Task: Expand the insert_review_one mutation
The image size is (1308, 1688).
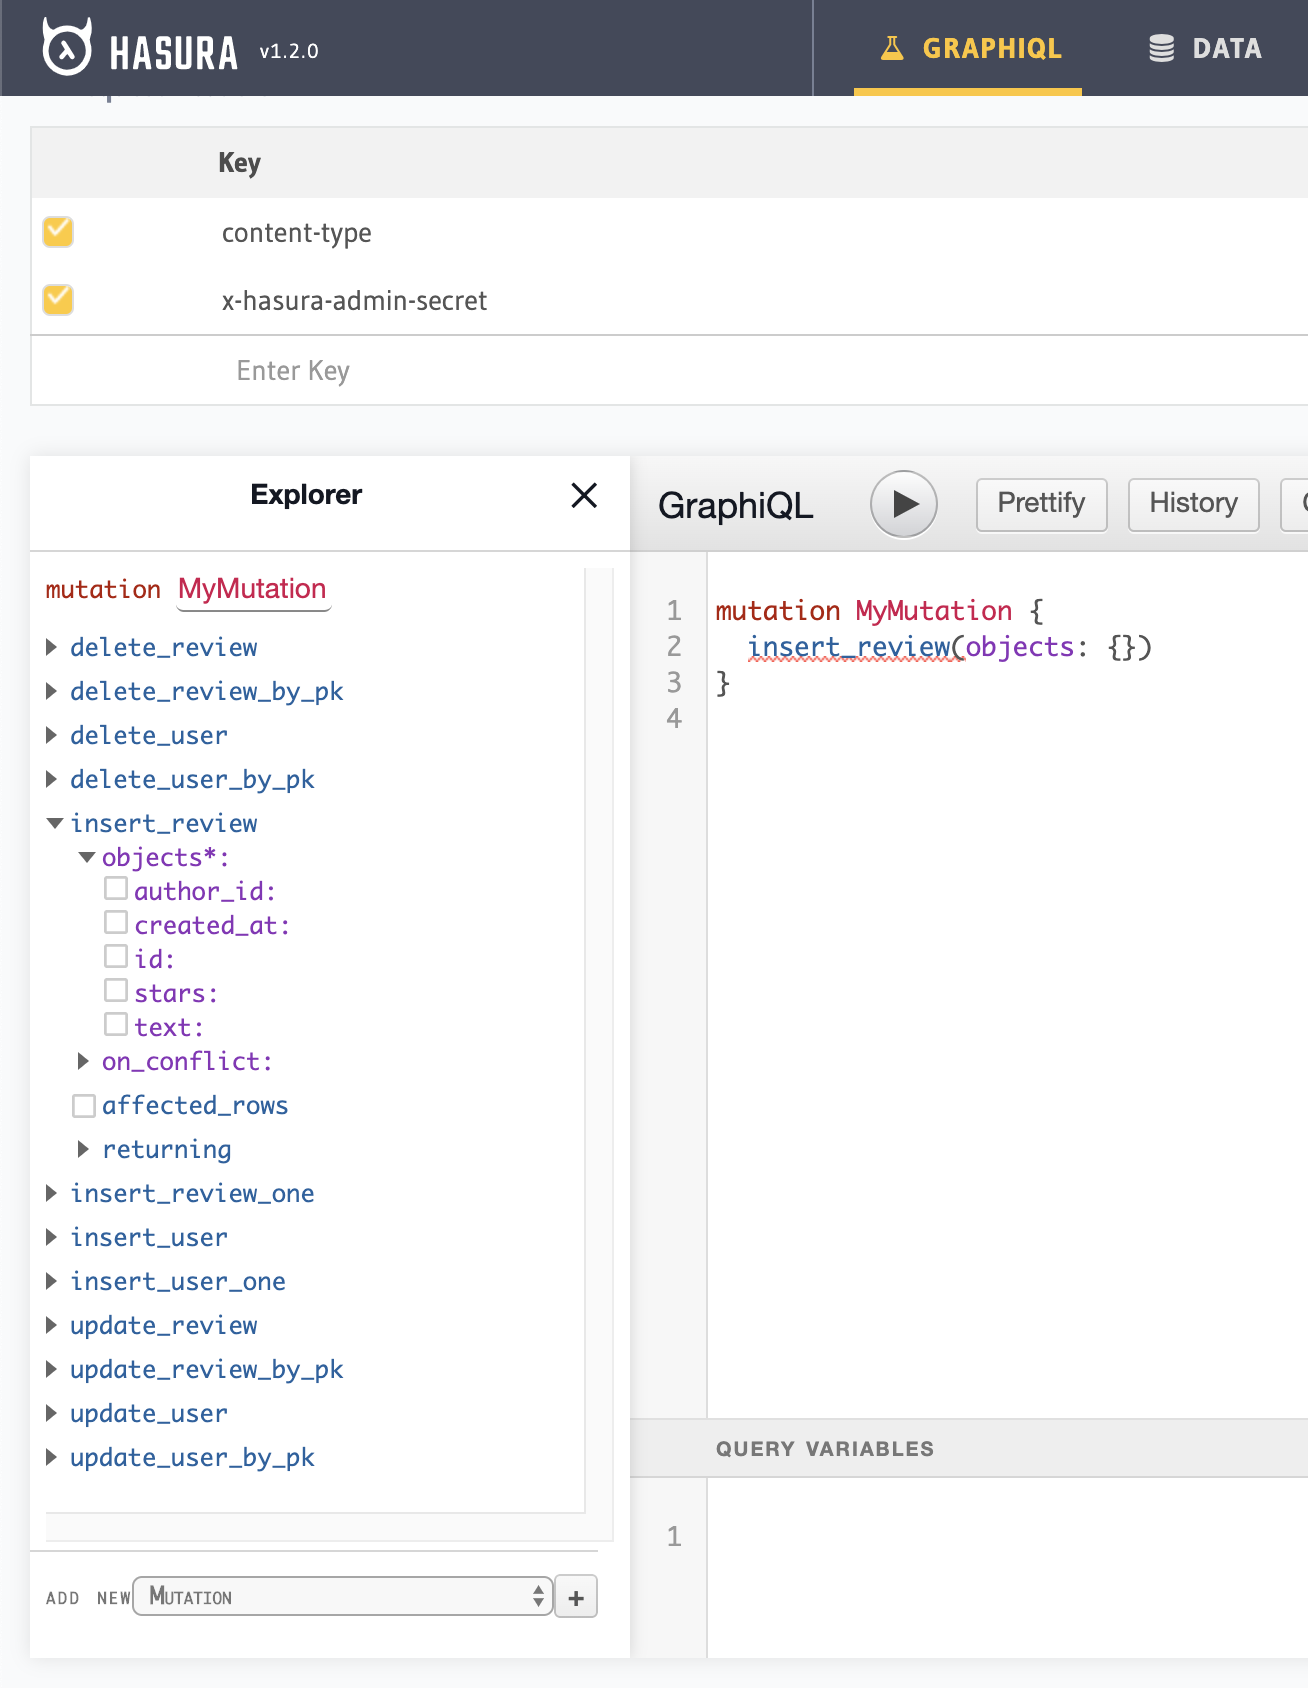Action: click(x=52, y=1193)
